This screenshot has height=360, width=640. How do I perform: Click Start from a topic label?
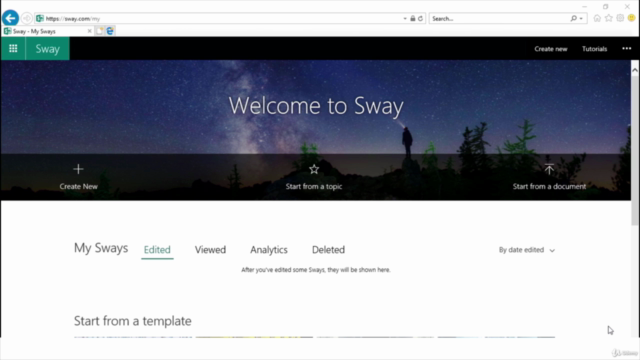tap(314, 187)
